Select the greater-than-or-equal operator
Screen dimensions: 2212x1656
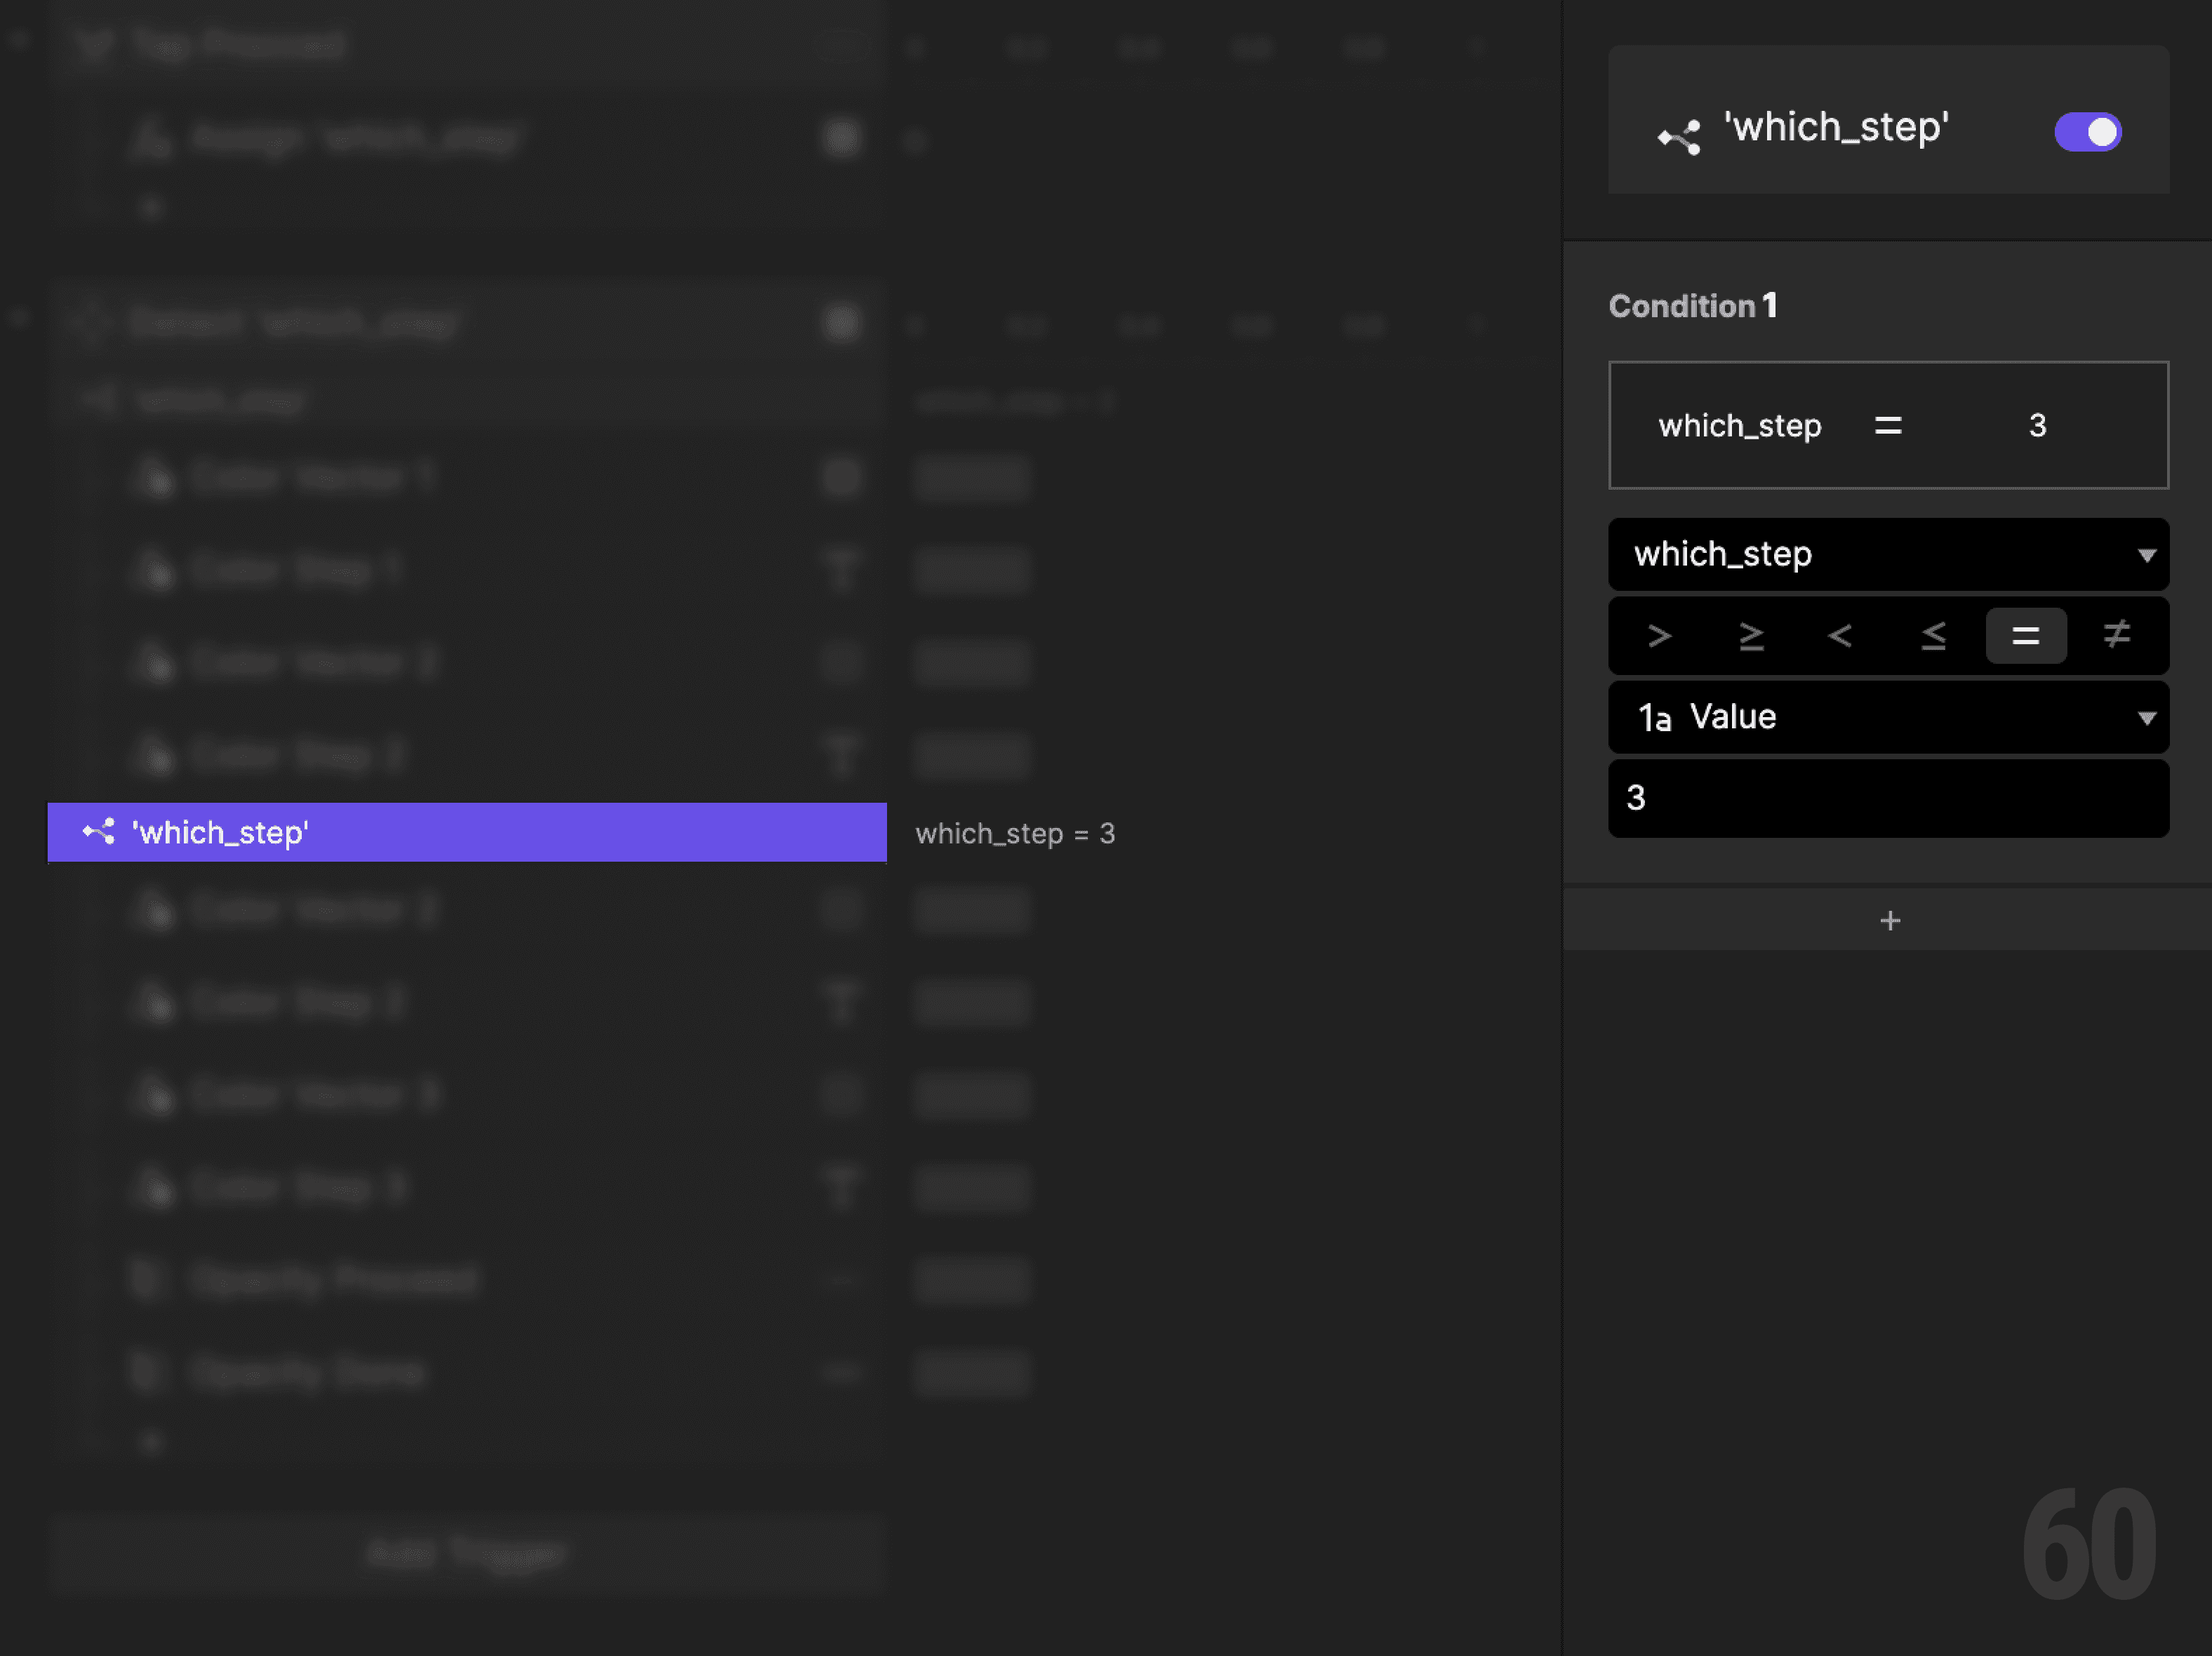tap(1751, 636)
